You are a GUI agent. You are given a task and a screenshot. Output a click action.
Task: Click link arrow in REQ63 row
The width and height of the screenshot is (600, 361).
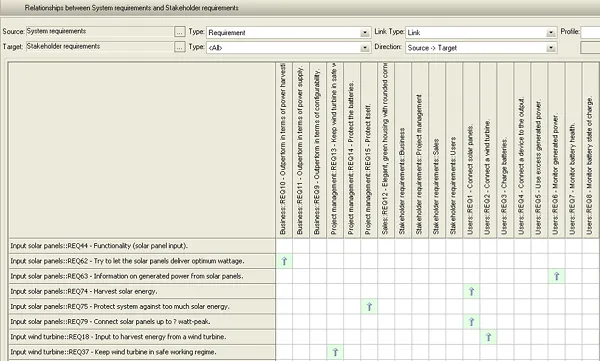557,276
